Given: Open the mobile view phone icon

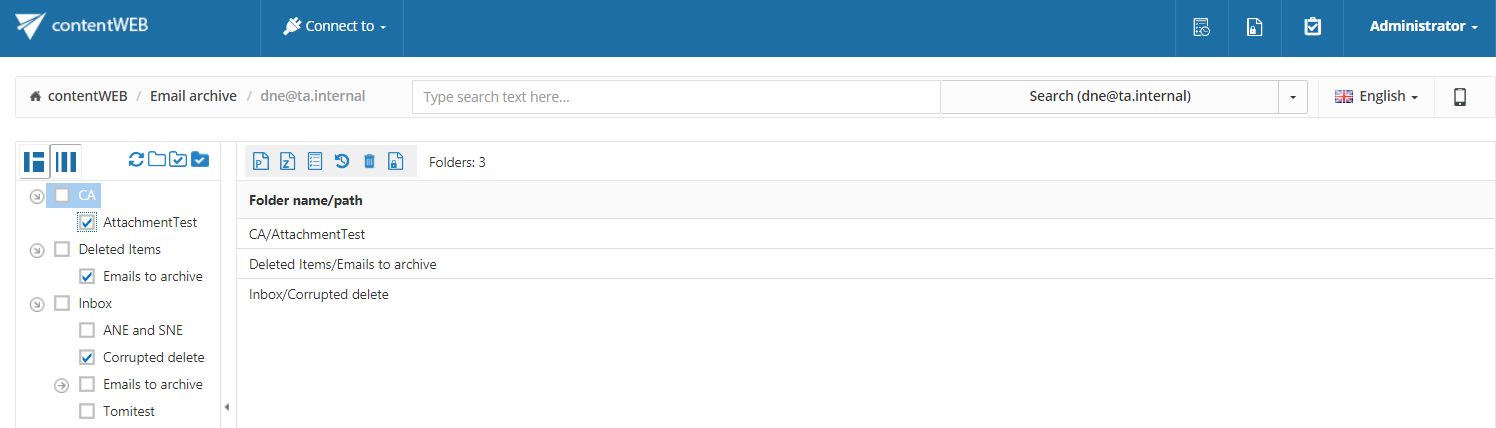Looking at the screenshot, I should tap(1460, 97).
